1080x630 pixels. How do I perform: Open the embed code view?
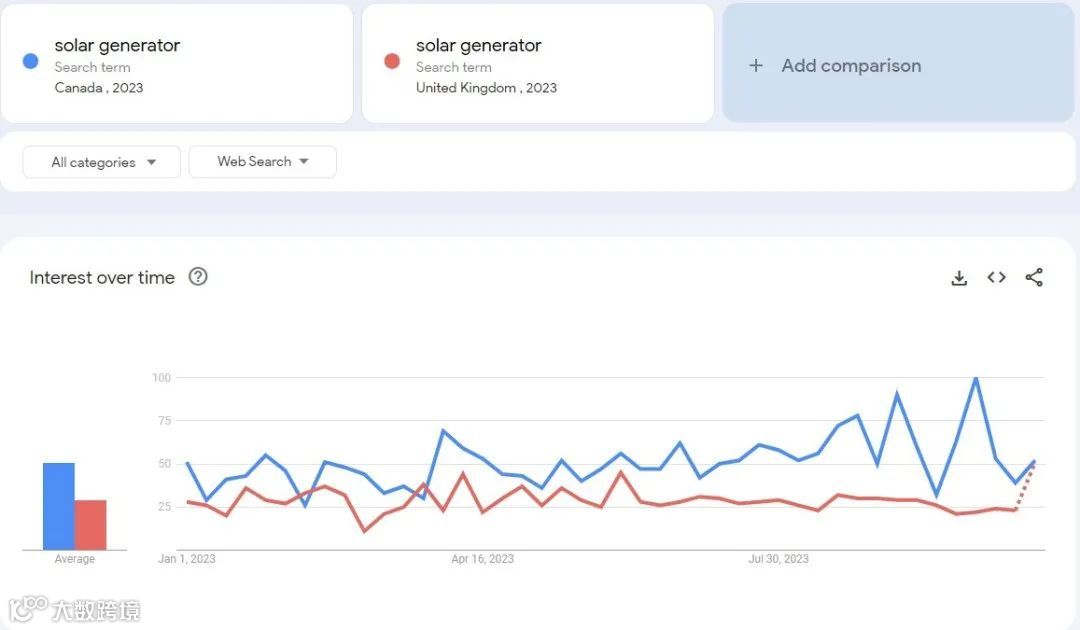pyautogui.click(x=996, y=278)
